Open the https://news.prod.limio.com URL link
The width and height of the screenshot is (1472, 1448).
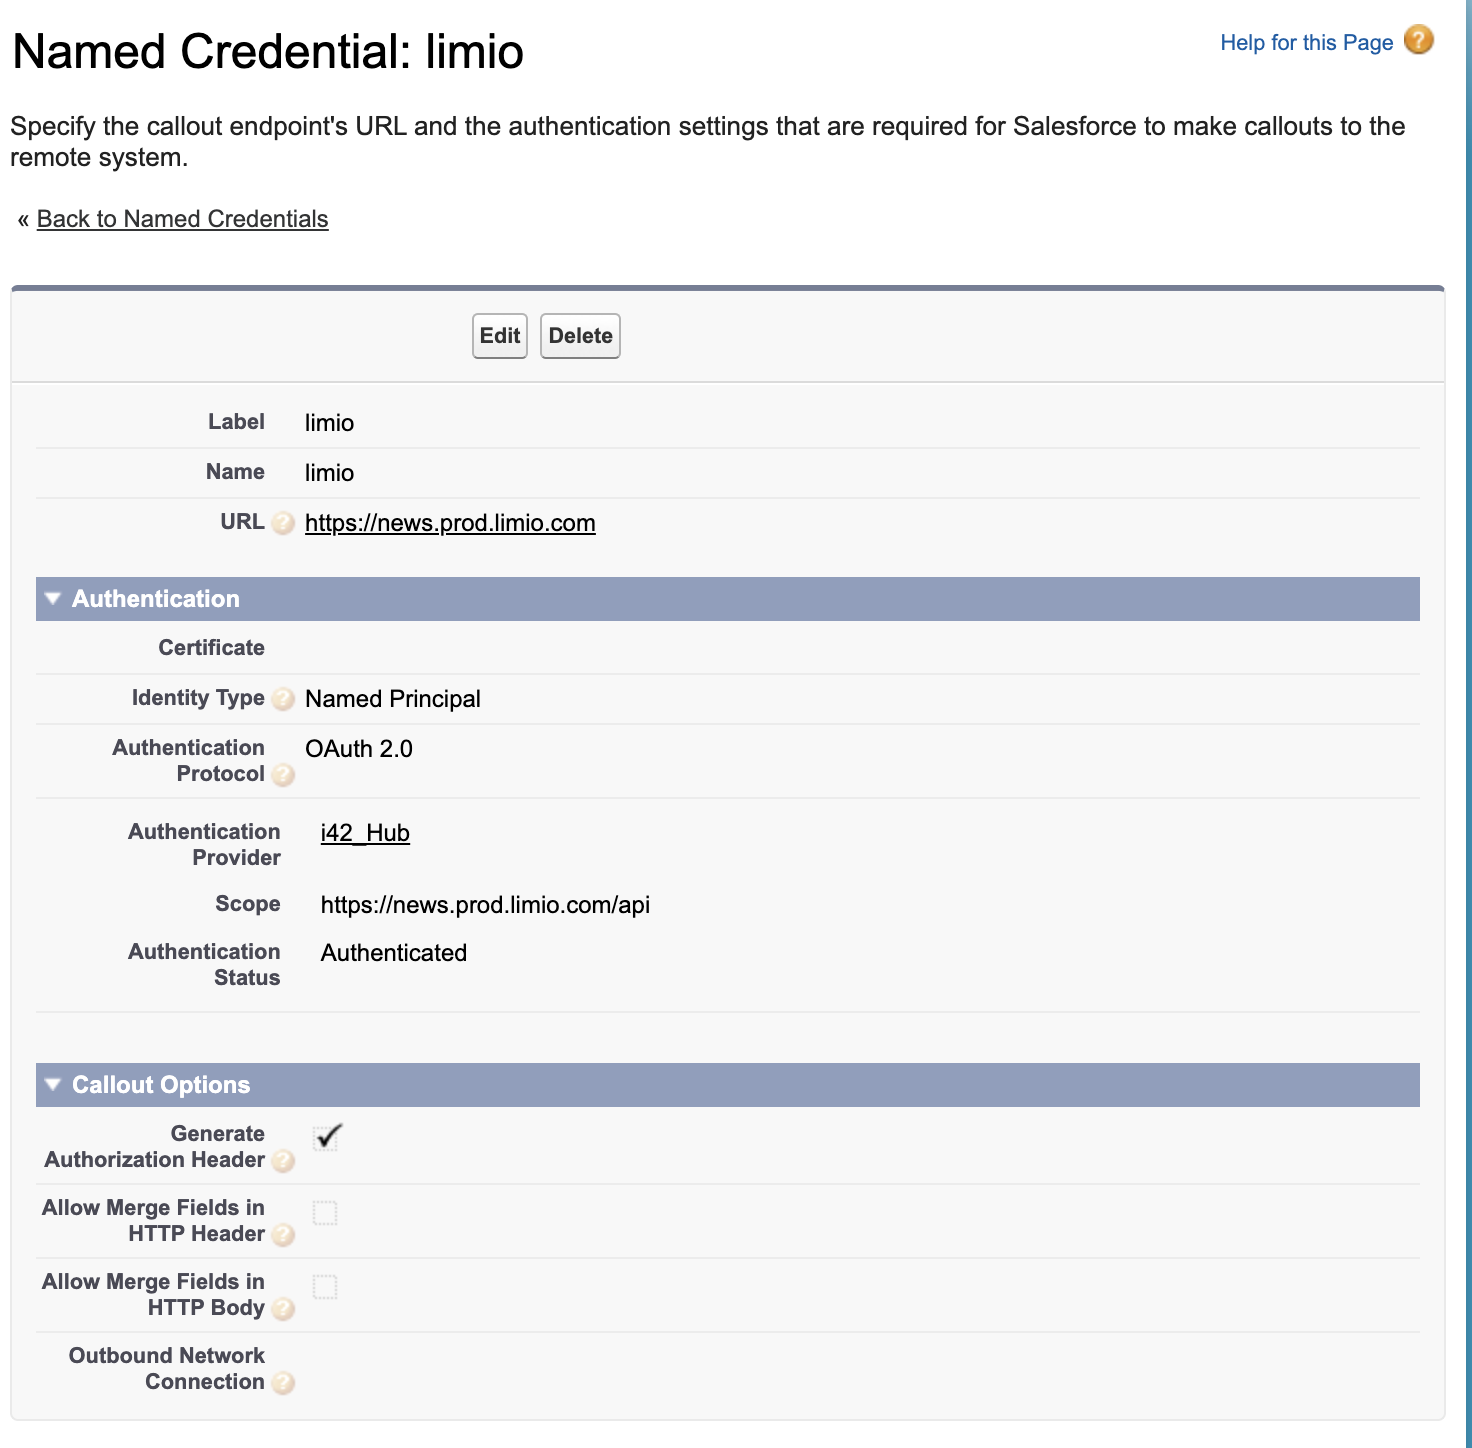click(450, 523)
